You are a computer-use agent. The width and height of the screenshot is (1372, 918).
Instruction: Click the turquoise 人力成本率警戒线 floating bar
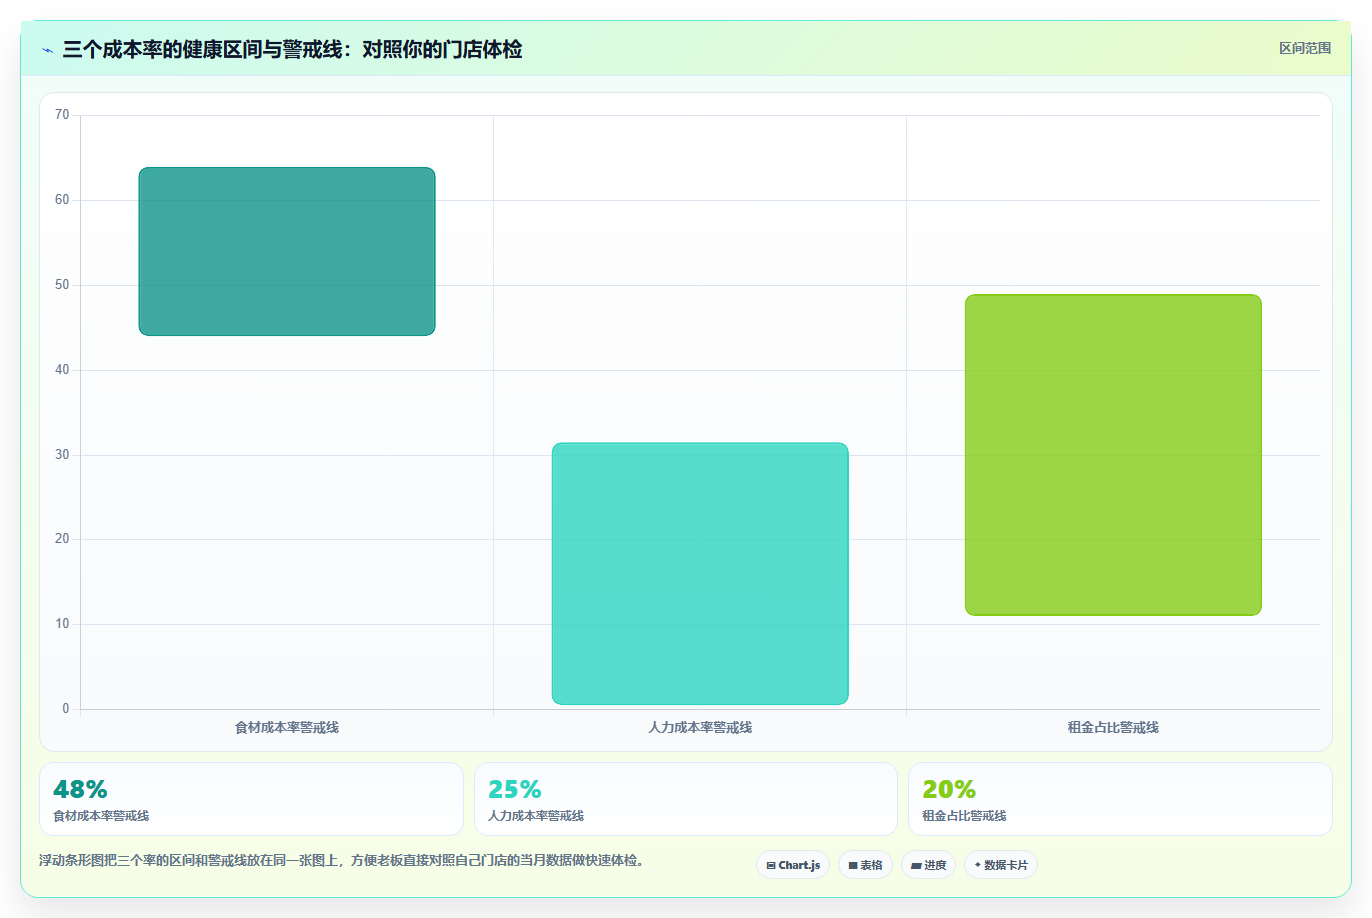click(x=700, y=574)
